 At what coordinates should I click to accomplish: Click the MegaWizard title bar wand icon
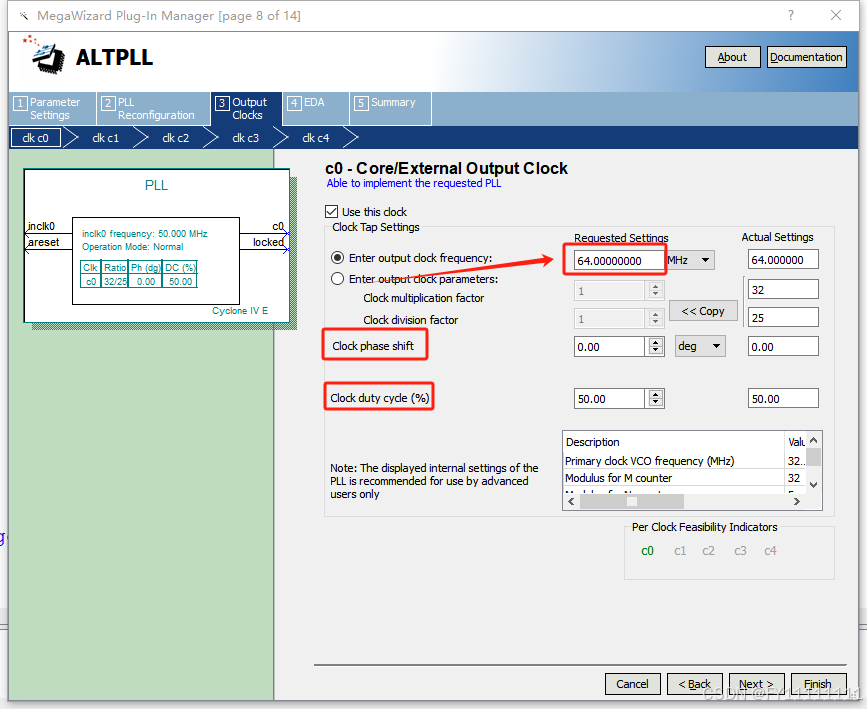coord(23,15)
